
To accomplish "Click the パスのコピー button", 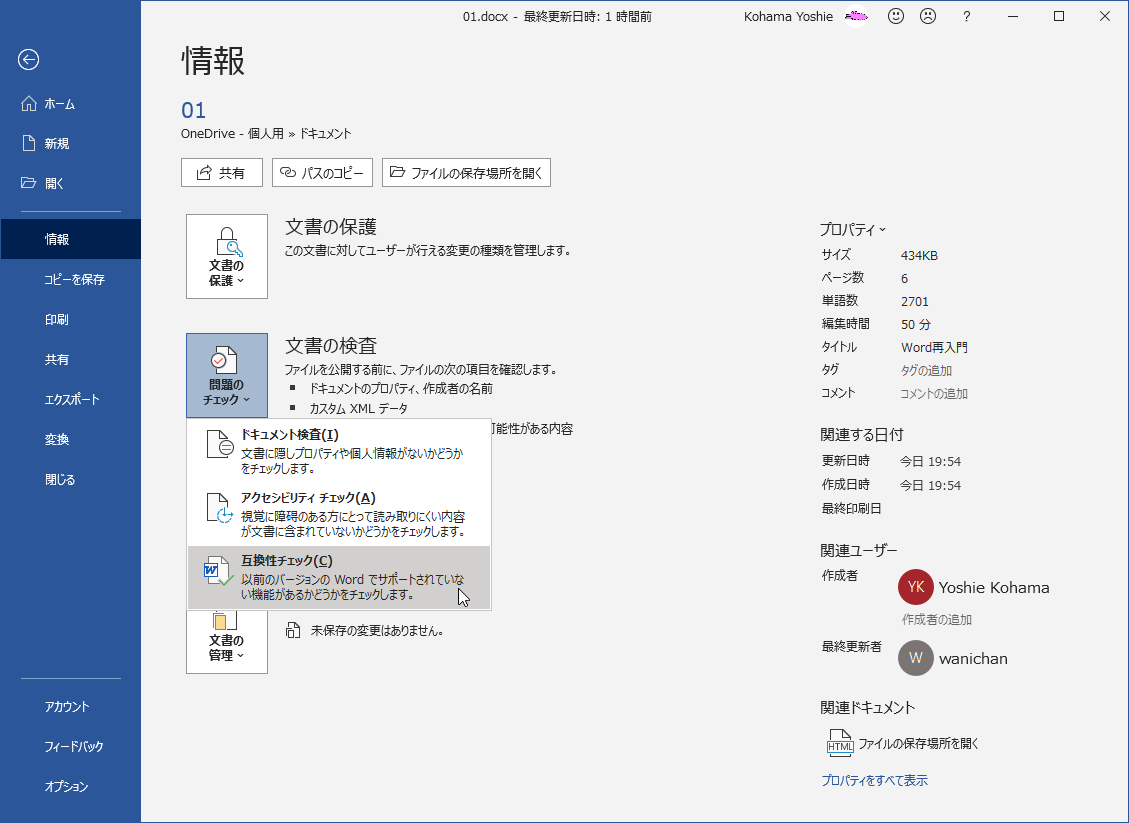I will coord(322,172).
